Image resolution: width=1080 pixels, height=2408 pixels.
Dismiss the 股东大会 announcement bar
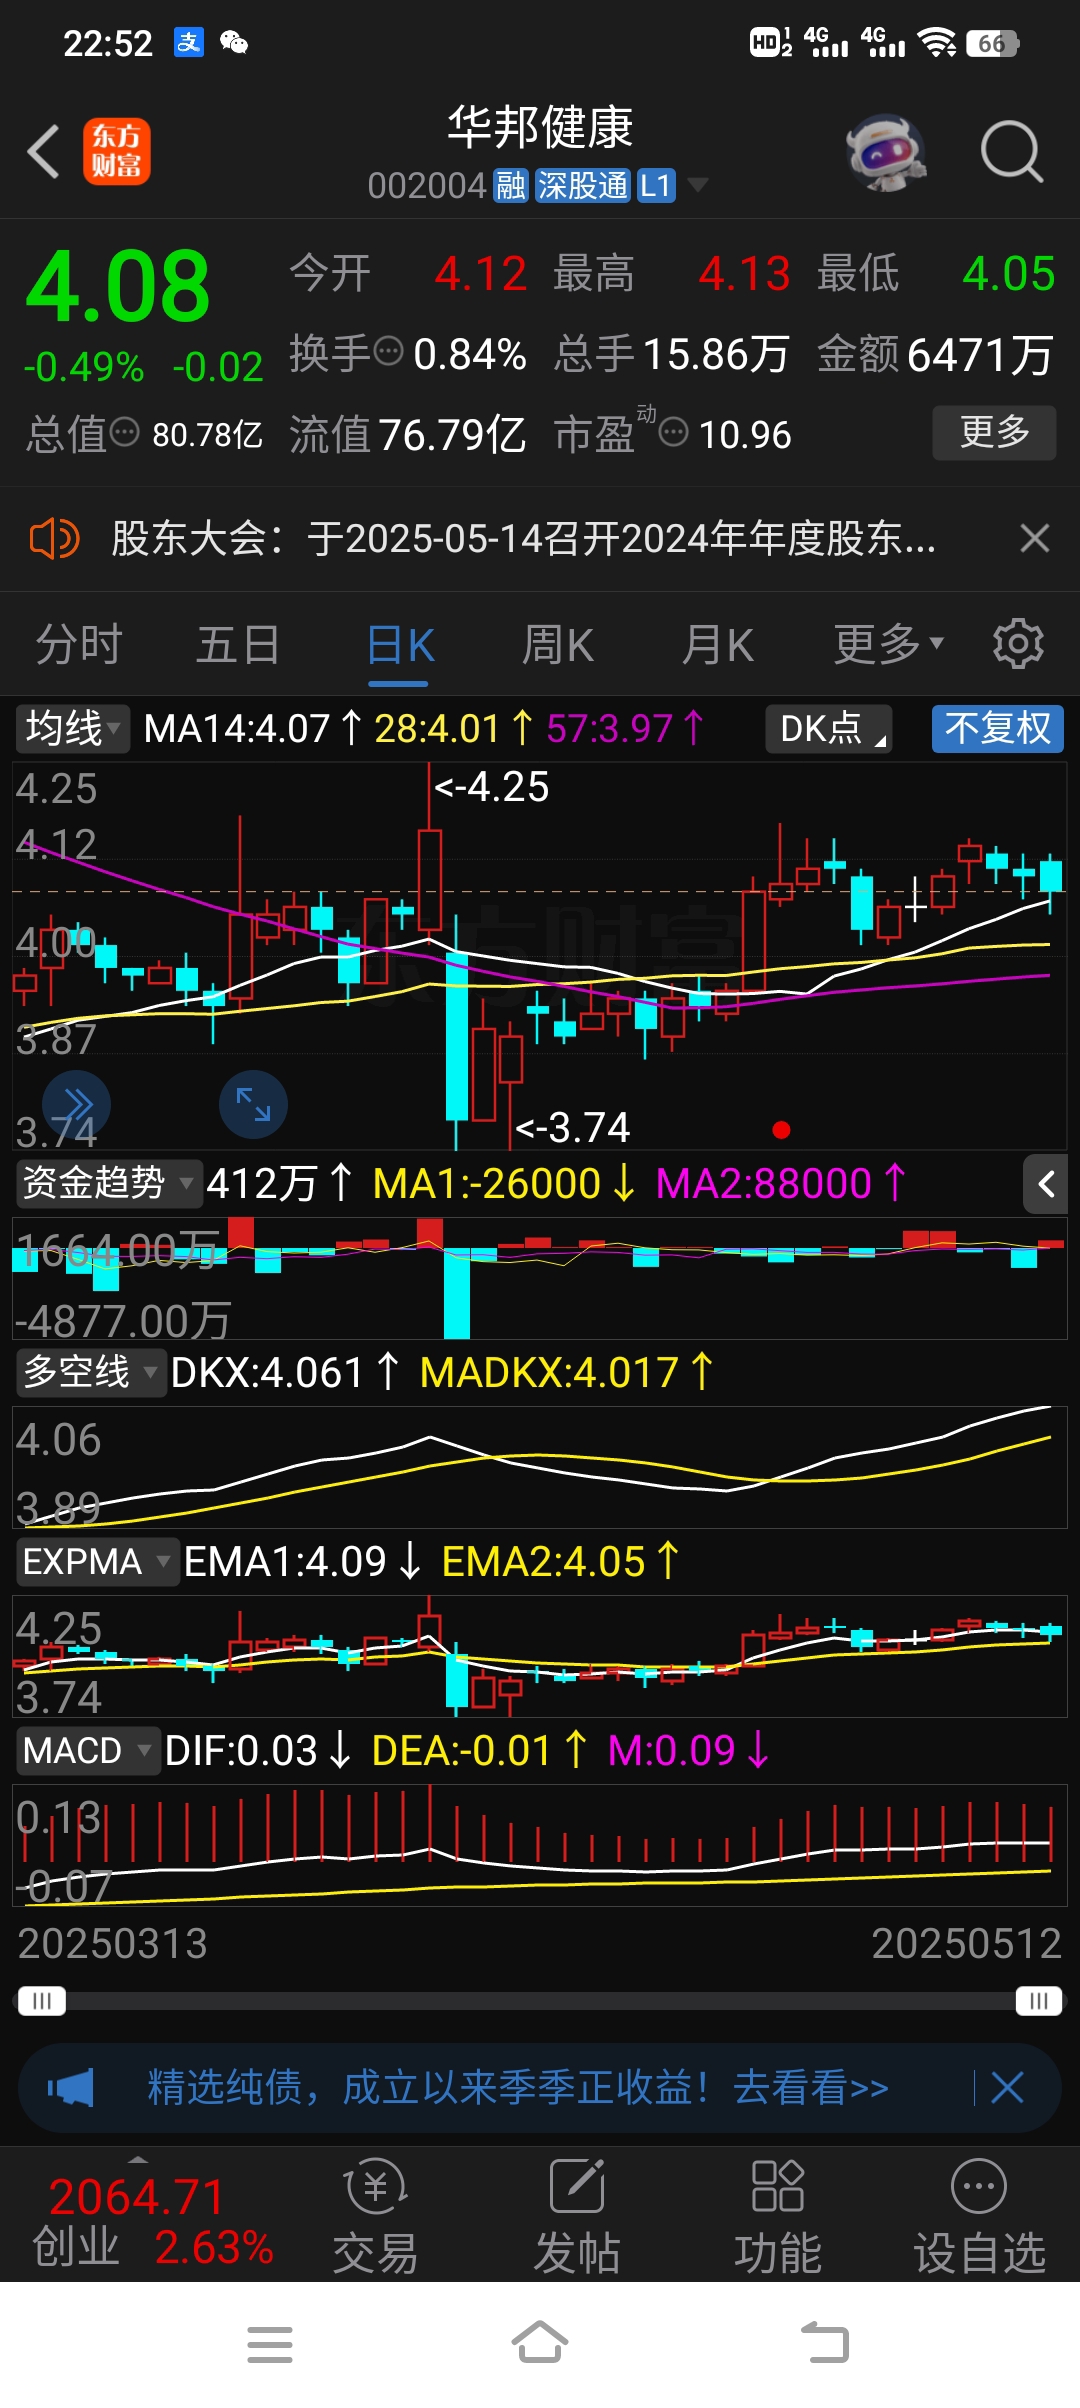(x=1035, y=539)
